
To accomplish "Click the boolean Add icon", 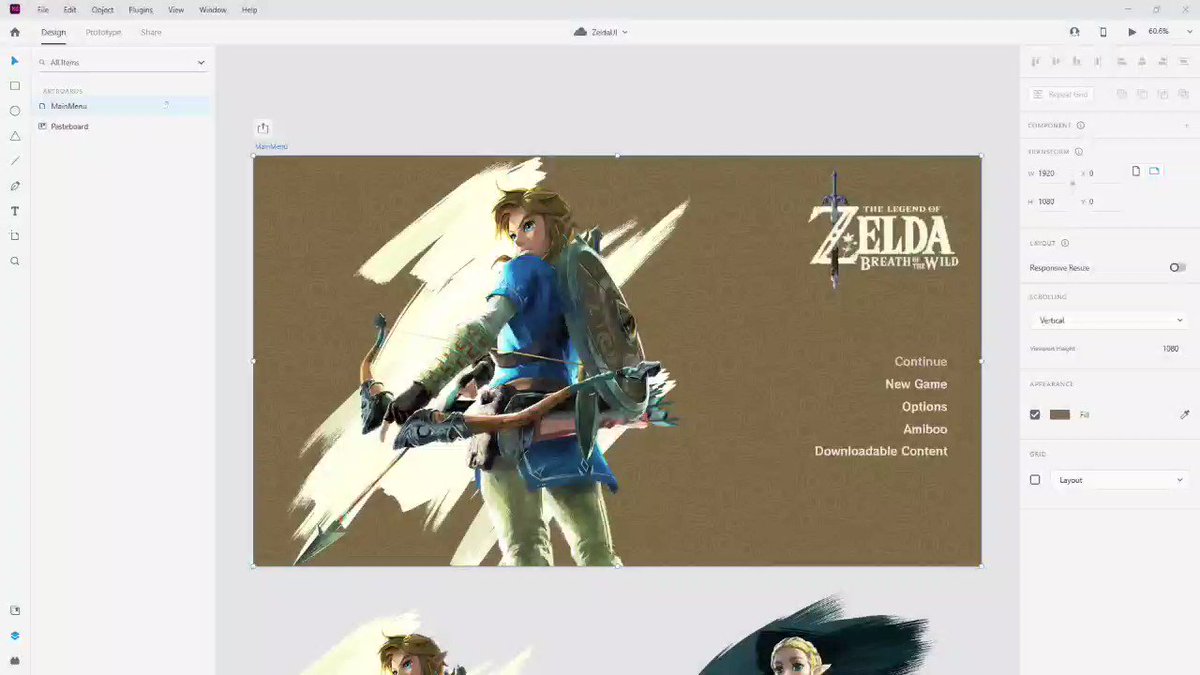I will tap(1122, 94).
